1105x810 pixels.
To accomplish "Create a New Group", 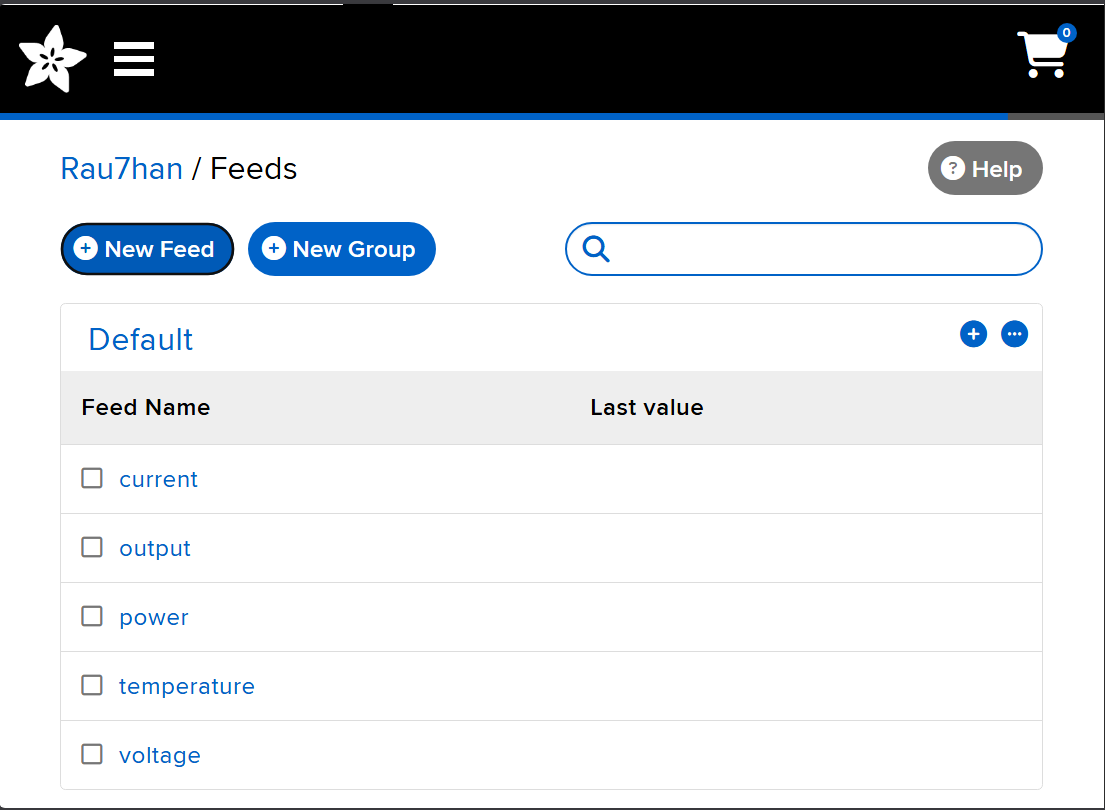I will click(x=342, y=249).
